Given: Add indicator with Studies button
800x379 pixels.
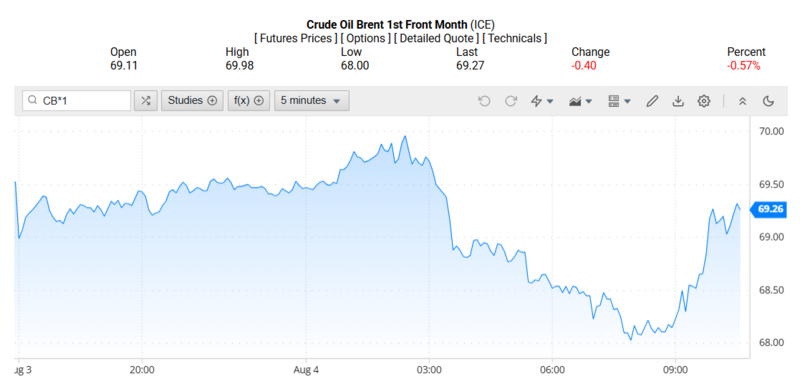Looking at the screenshot, I should point(192,100).
